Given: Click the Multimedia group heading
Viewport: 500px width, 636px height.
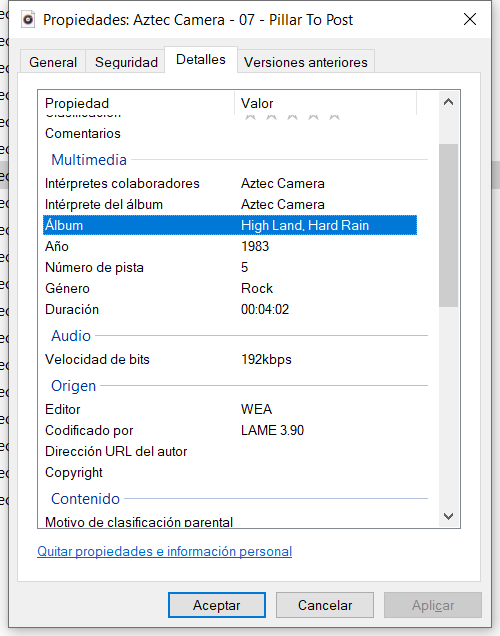Looking at the screenshot, I should point(89,159).
